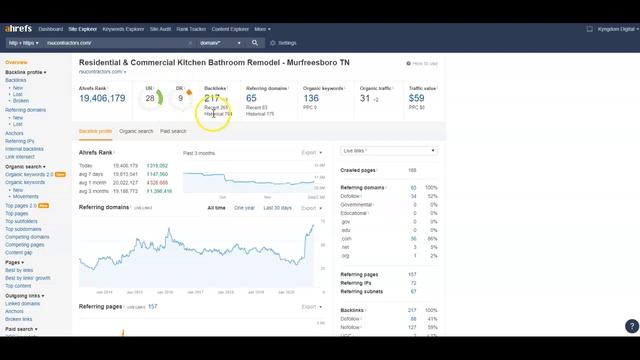
Task: Open Backlinks in the sidebar
Action: (16, 80)
